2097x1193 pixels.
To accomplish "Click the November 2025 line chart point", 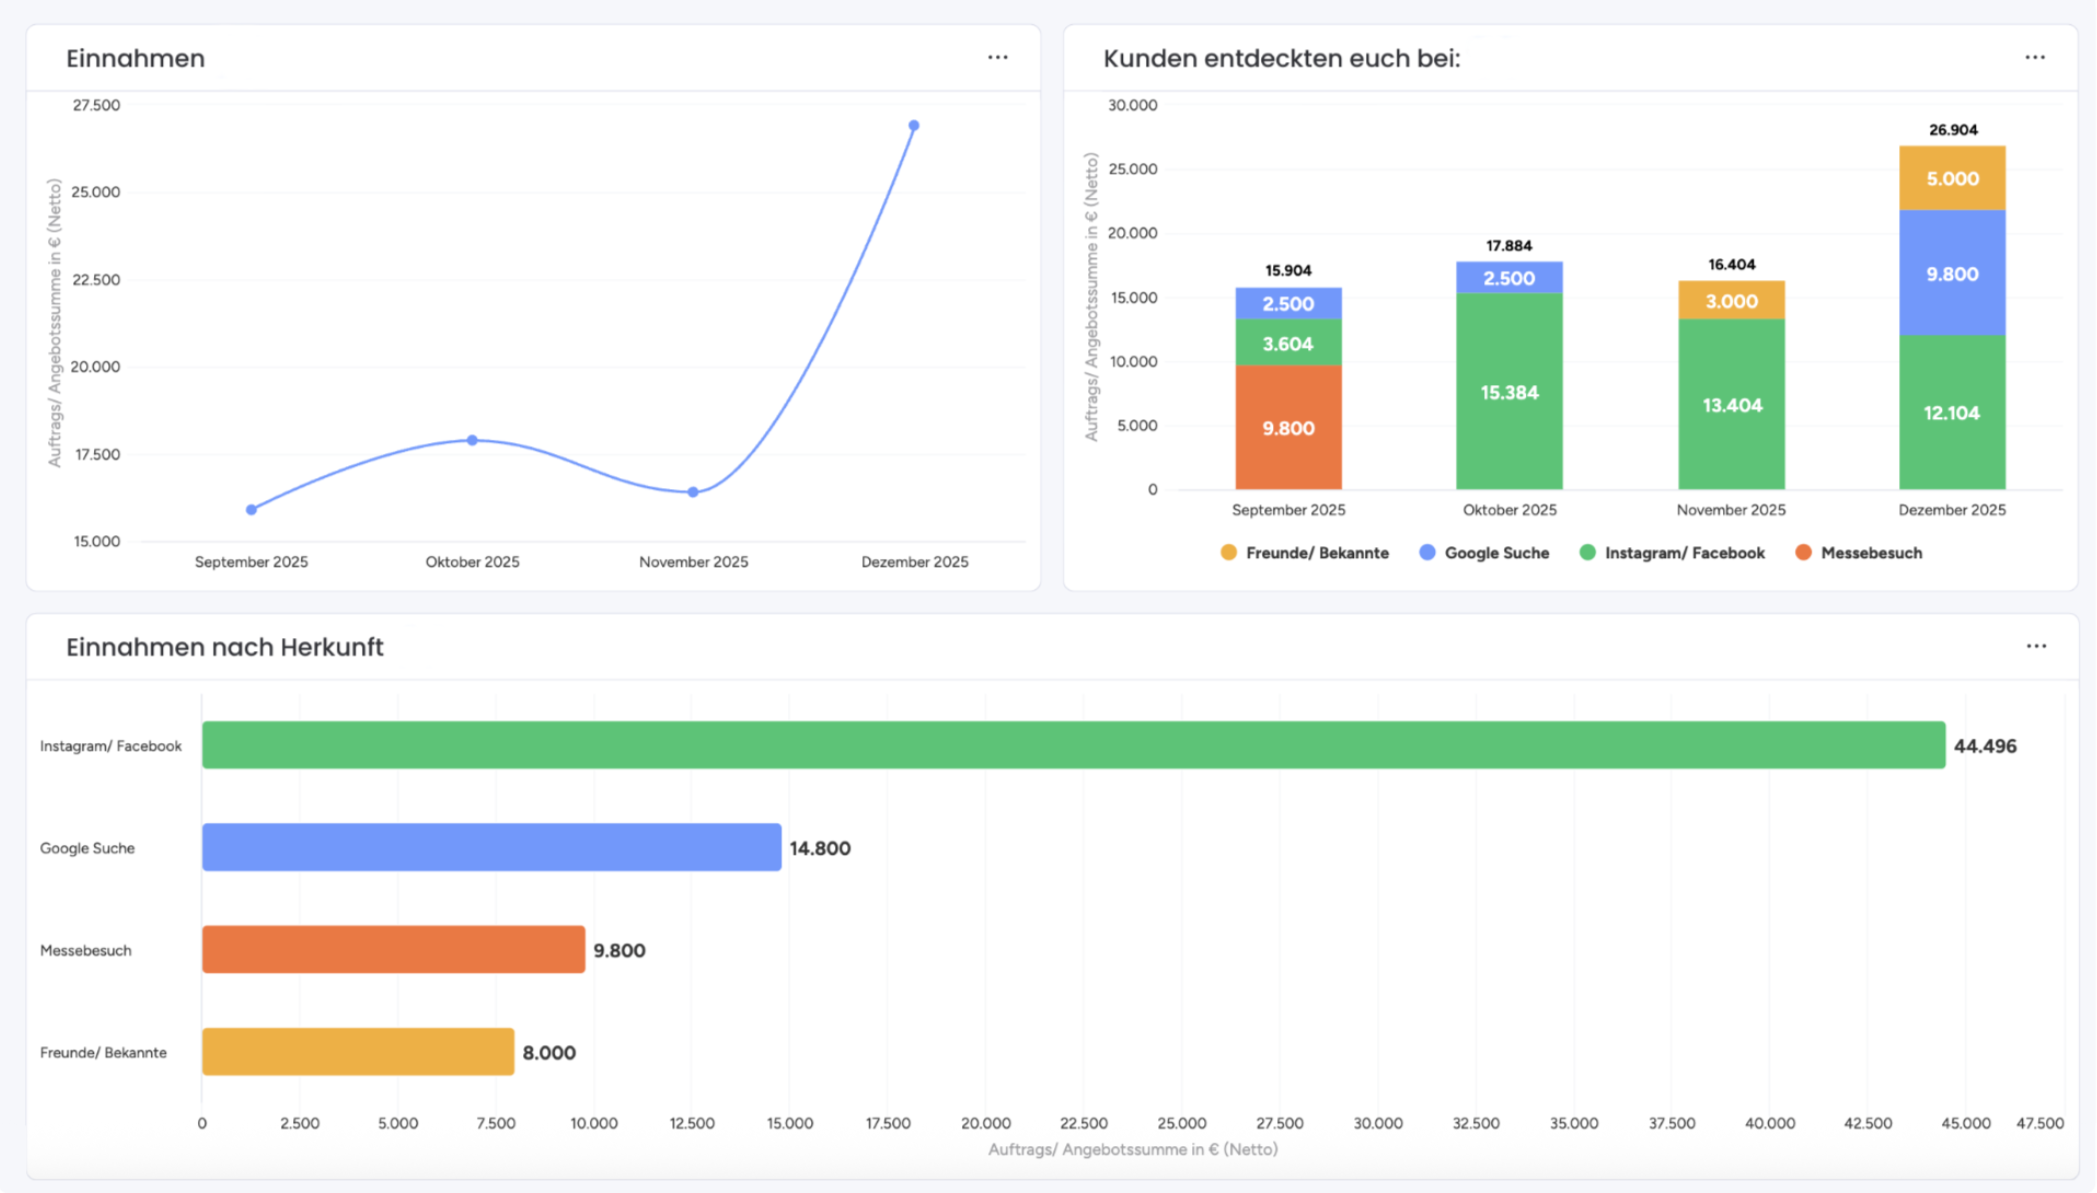I will (693, 492).
